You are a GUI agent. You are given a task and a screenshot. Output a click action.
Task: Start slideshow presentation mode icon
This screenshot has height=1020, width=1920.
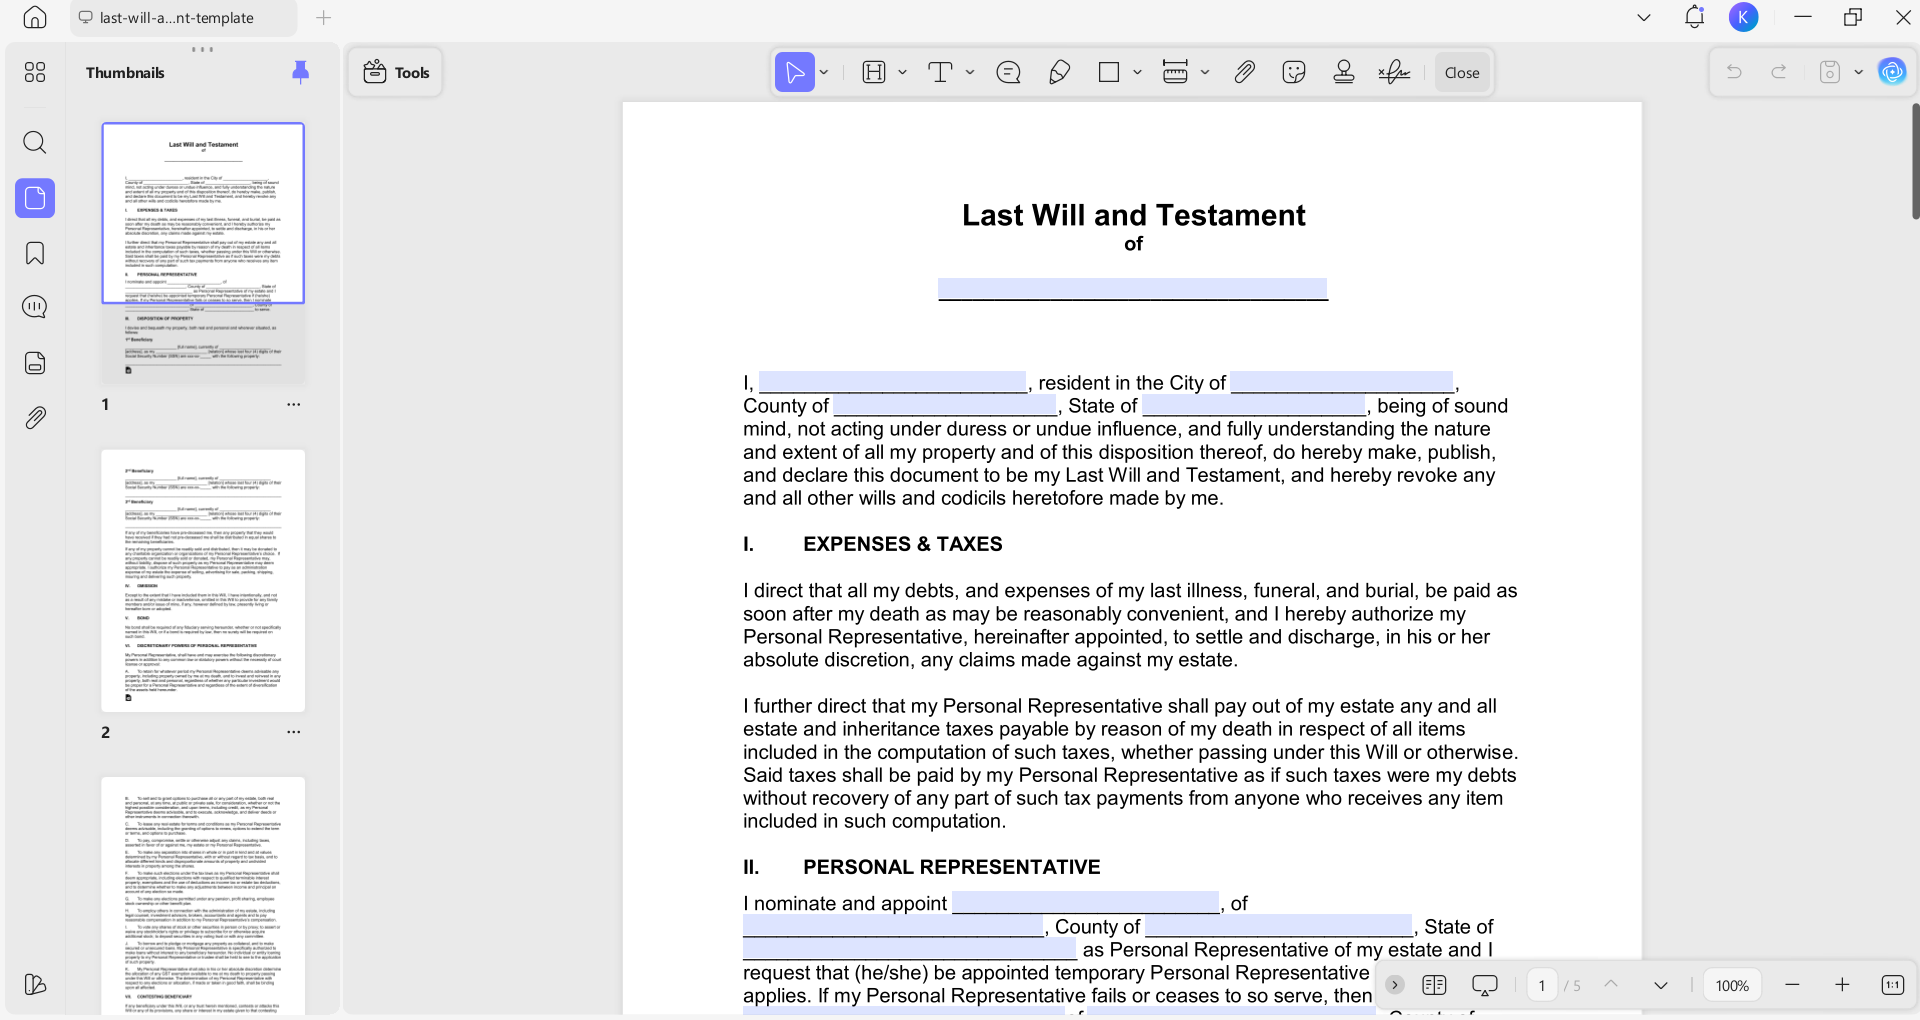(x=1485, y=985)
